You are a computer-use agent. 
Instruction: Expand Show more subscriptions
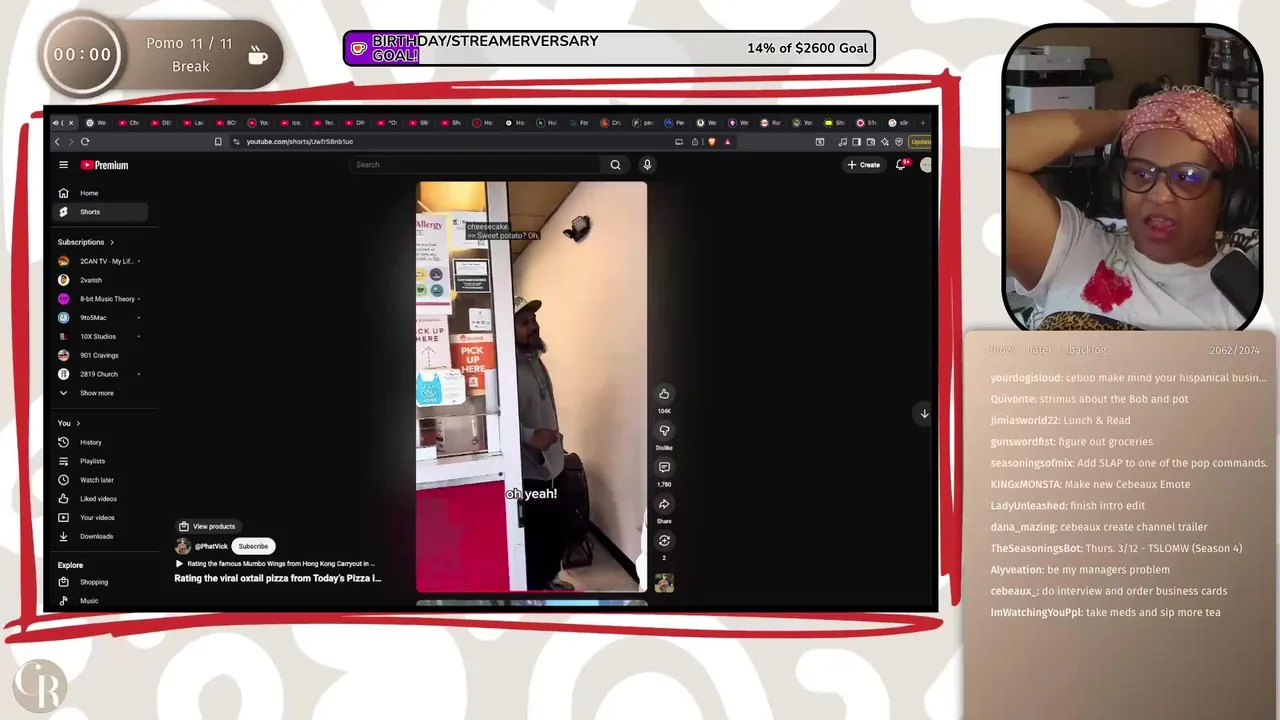tap(102, 393)
